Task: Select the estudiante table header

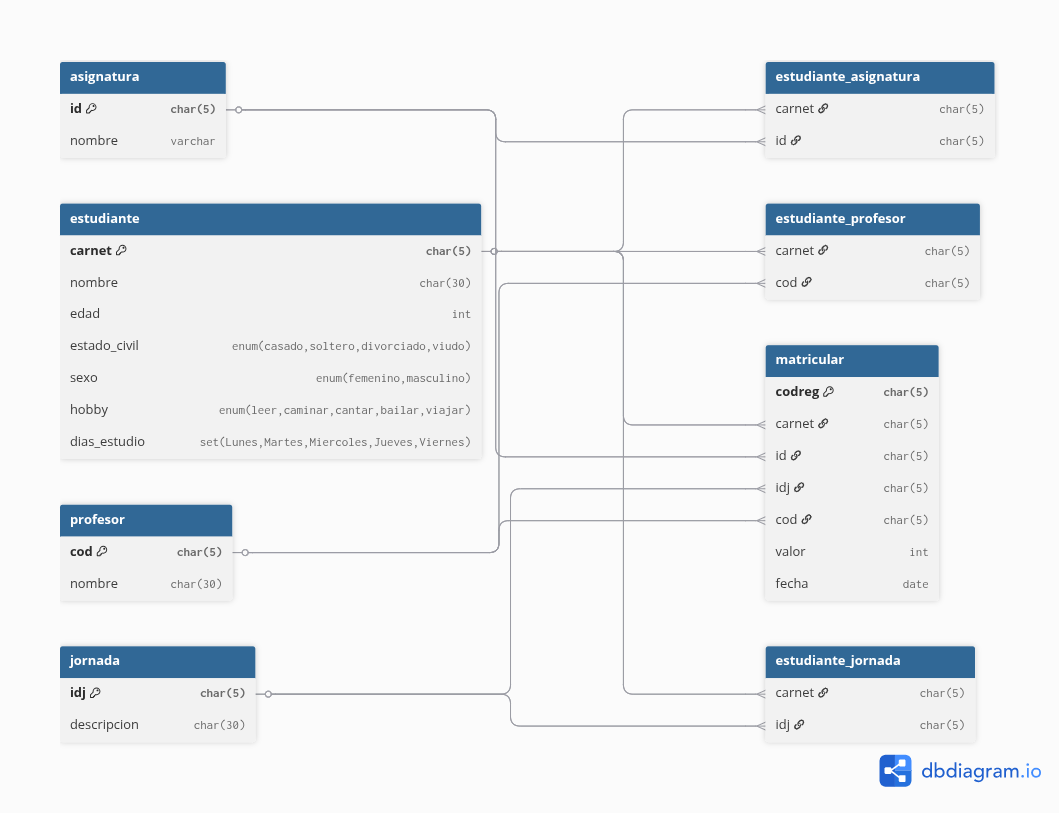Action: [x=270, y=219]
